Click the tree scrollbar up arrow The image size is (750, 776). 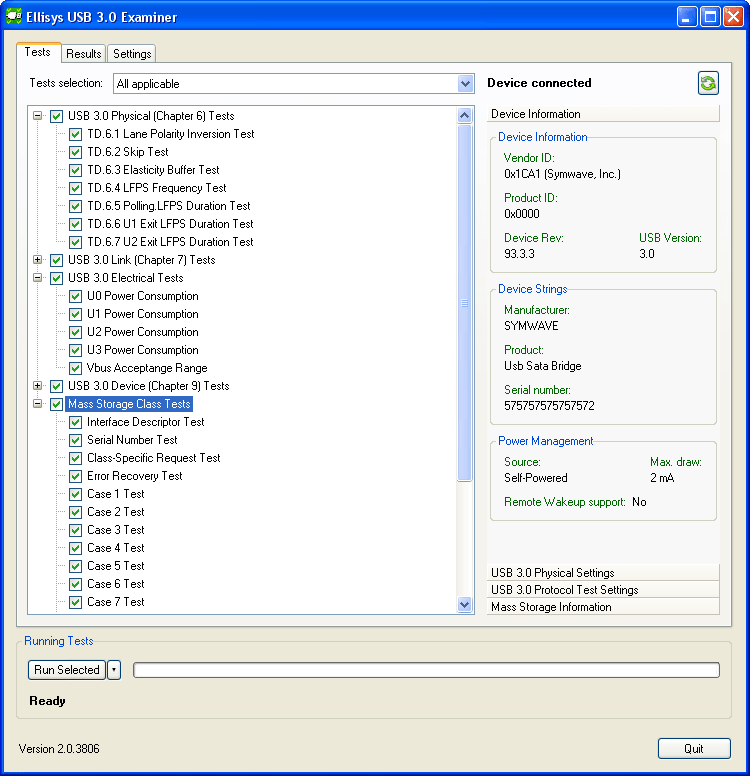coord(465,116)
